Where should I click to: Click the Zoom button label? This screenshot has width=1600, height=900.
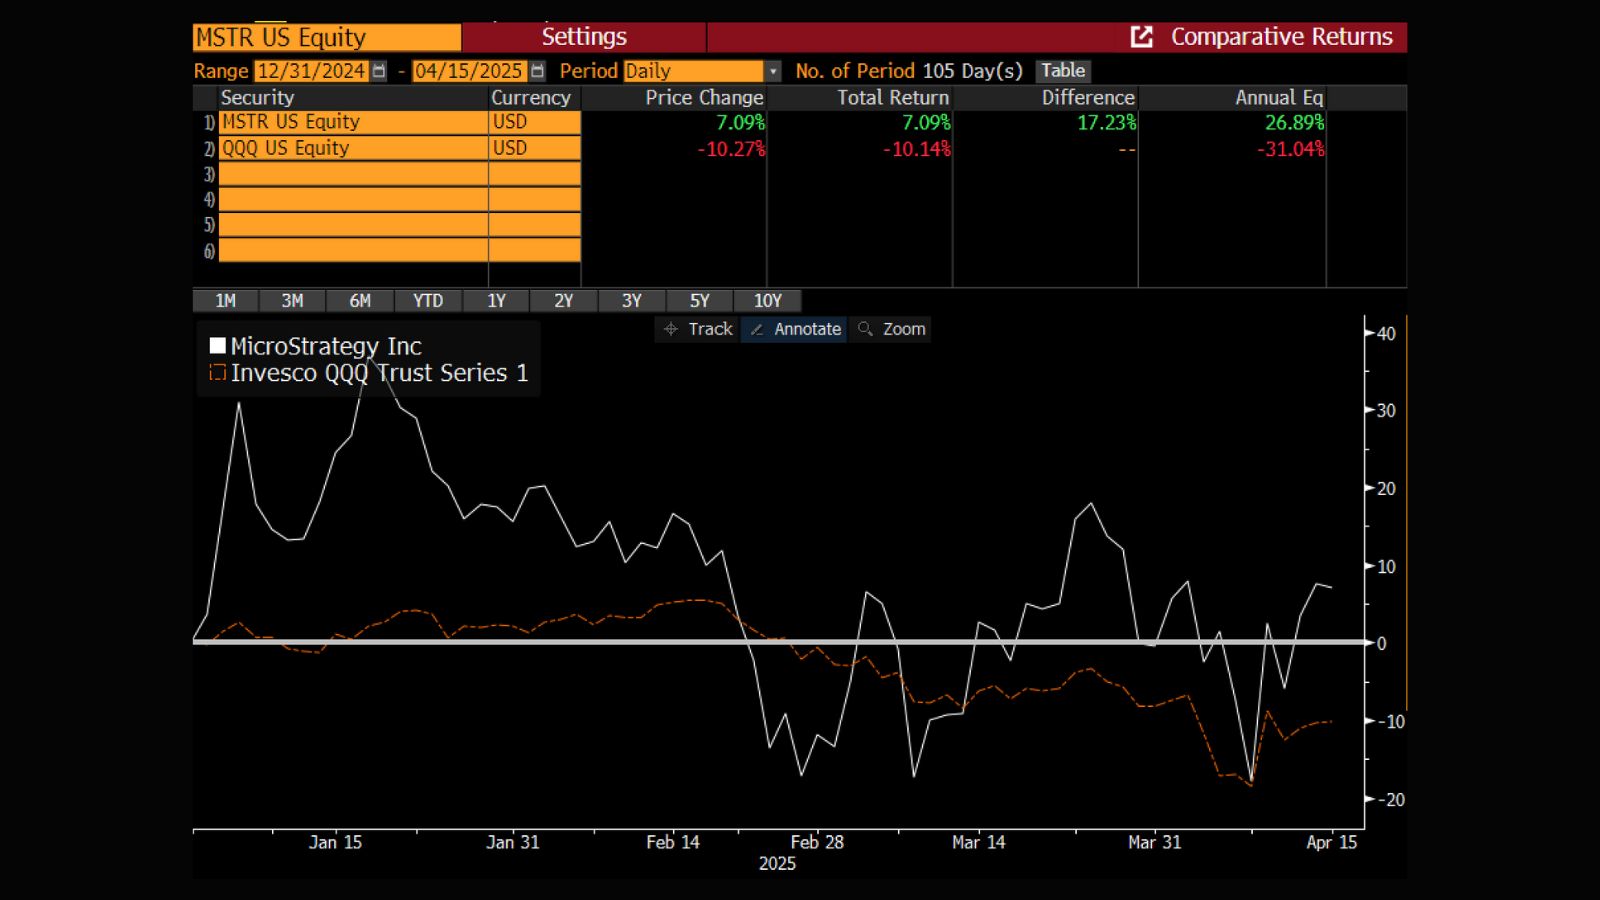tap(904, 329)
